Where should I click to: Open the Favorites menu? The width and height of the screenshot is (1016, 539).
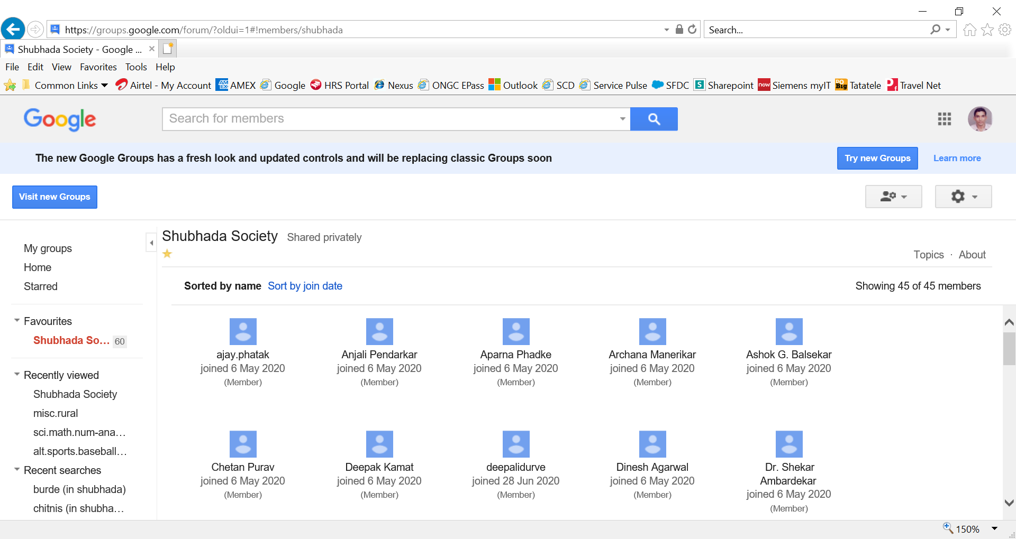pos(98,67)
